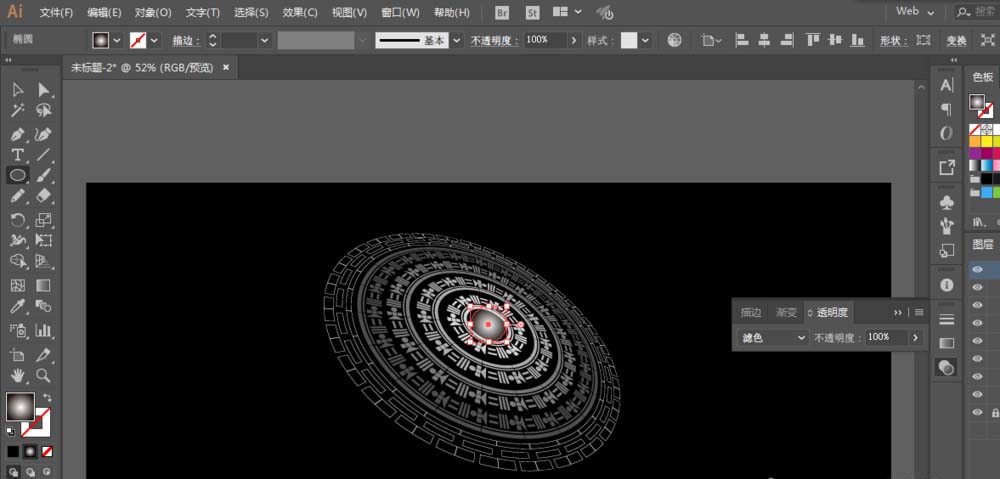
Task: Click the 不透明度: link in control bar
Action: pos(496,40)
